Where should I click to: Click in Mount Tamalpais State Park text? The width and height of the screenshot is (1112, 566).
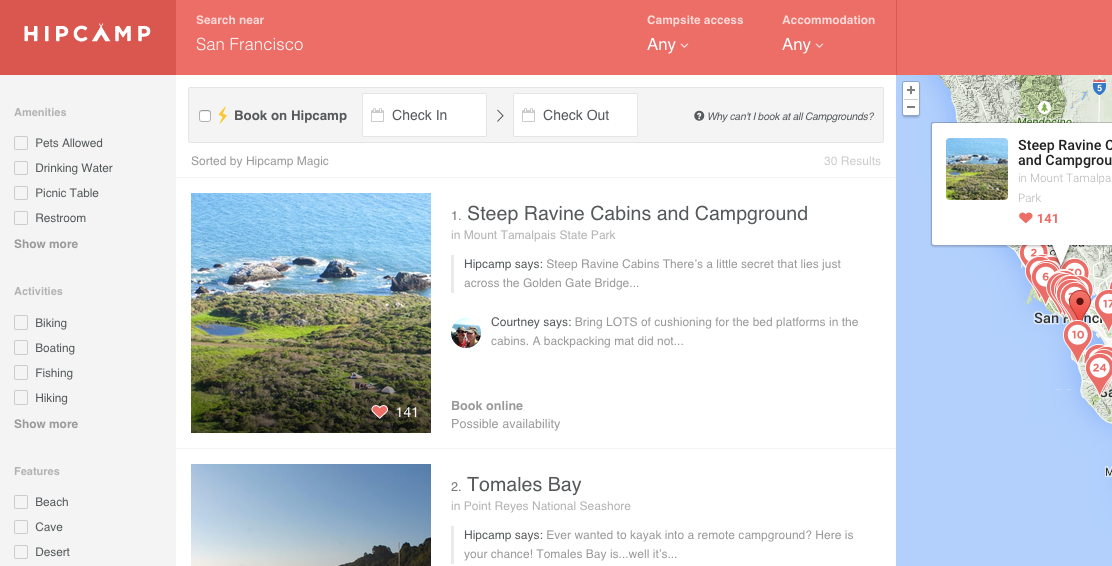pos(533,235)
